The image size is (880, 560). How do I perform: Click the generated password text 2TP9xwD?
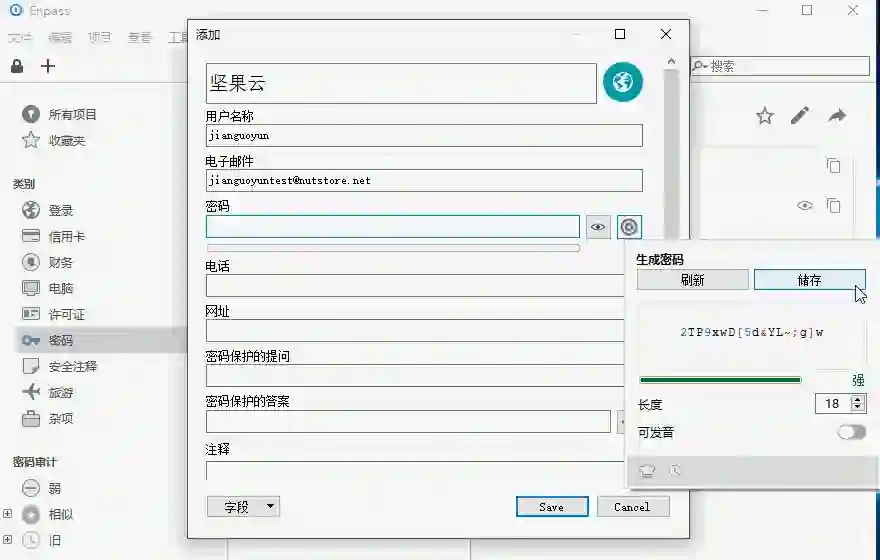tap(752, 332)
